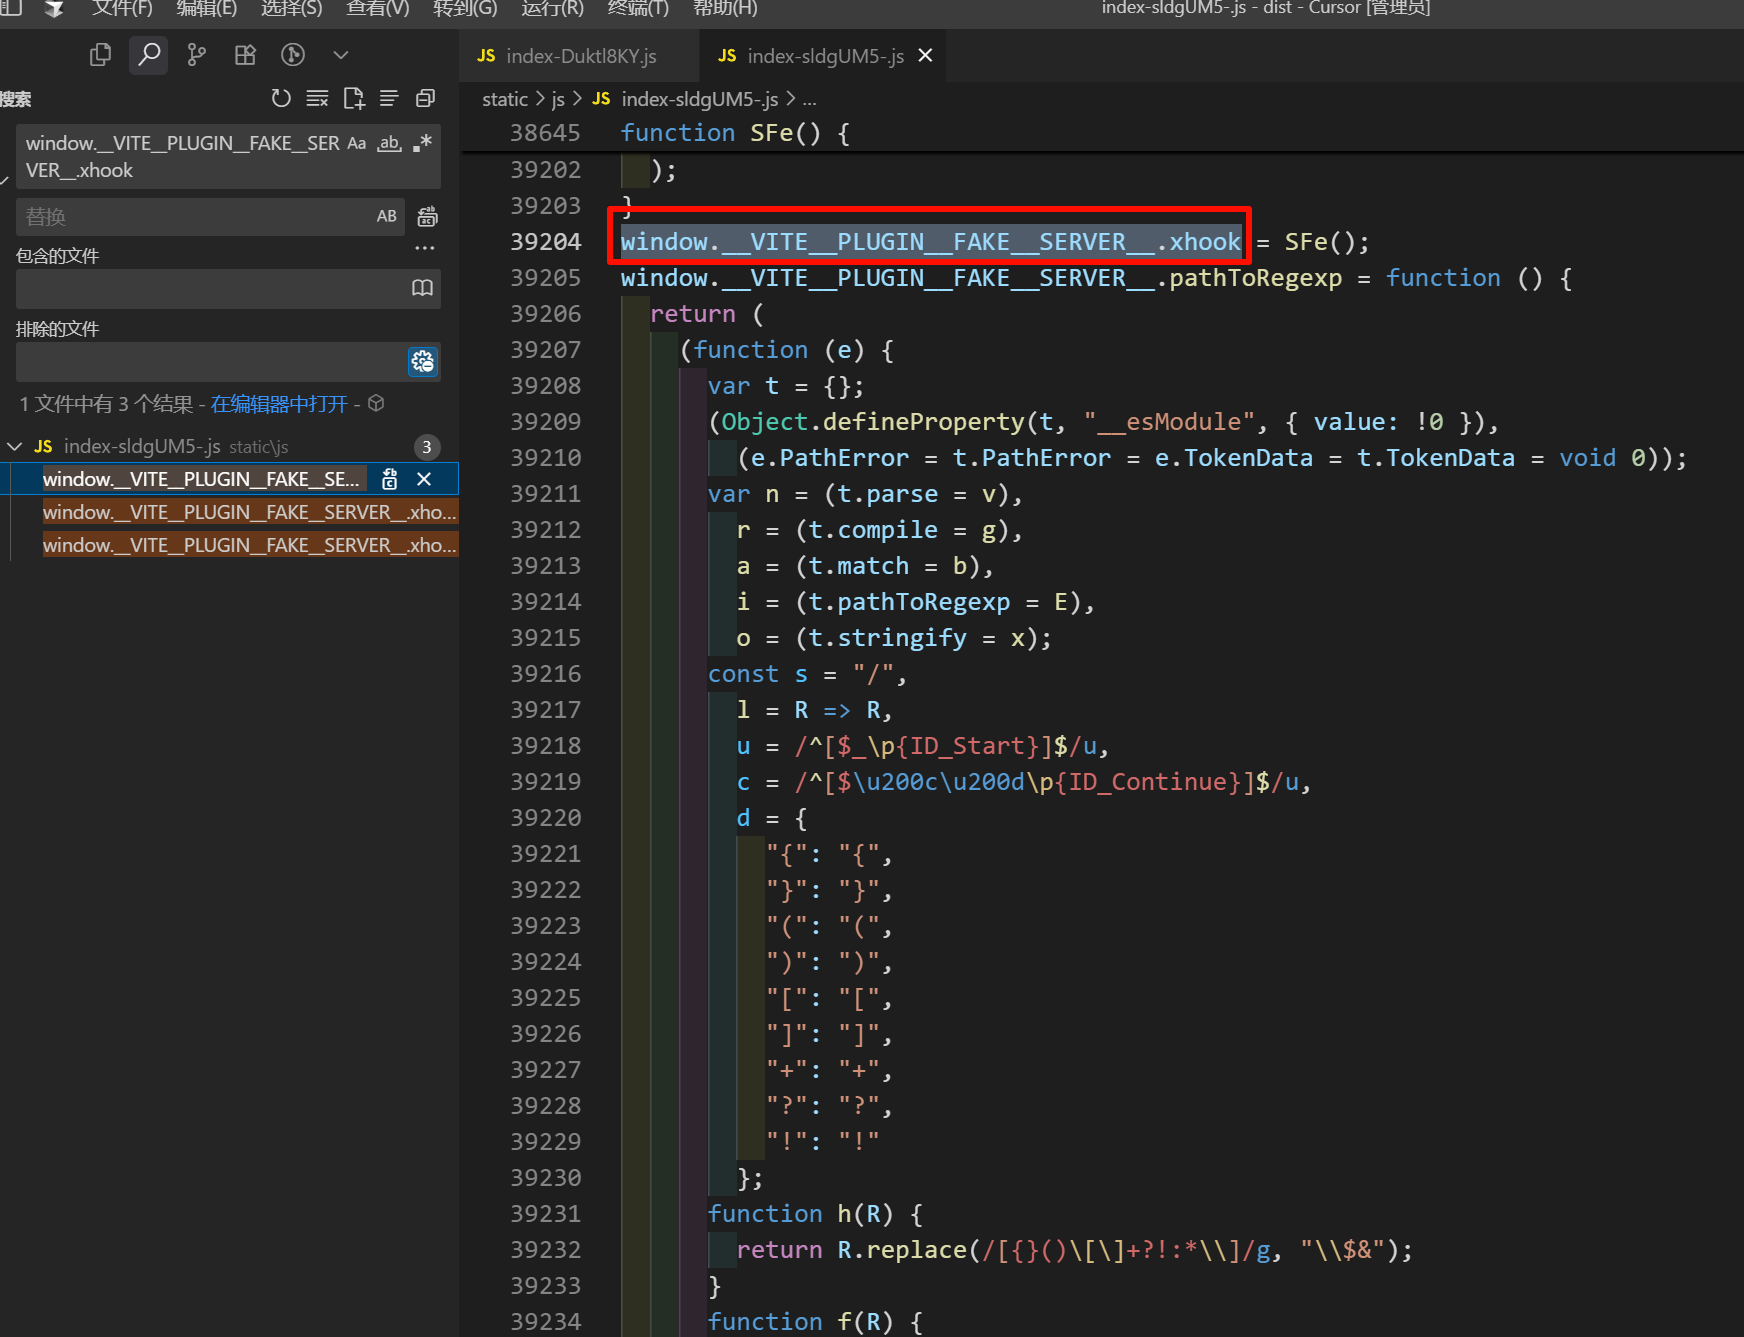Expand the activity bar overflow chevron

tap(341, 55)
